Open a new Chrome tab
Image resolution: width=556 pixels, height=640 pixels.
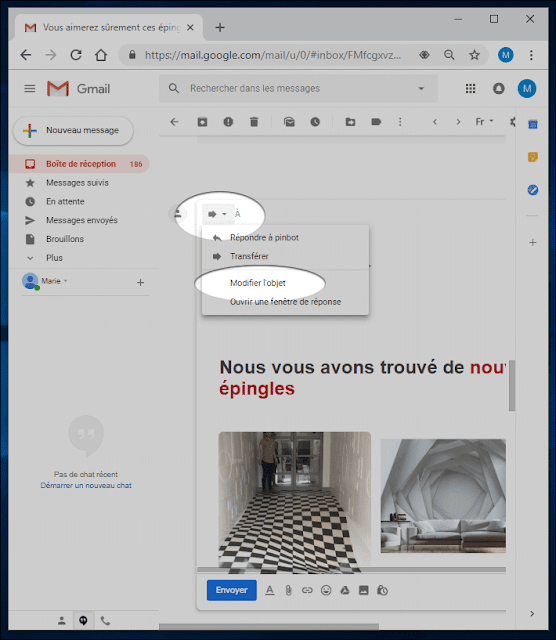(220, 27)
